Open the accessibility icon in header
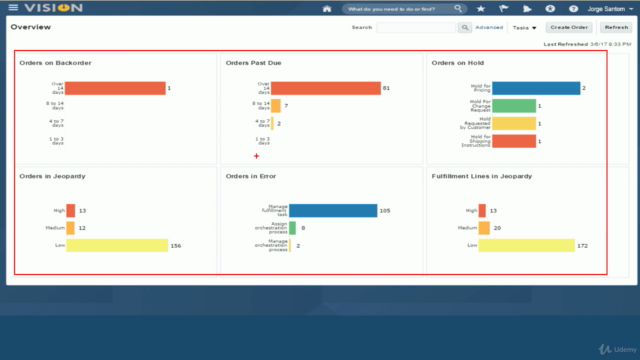The image size is (640, 360). (x=550, y=9)
